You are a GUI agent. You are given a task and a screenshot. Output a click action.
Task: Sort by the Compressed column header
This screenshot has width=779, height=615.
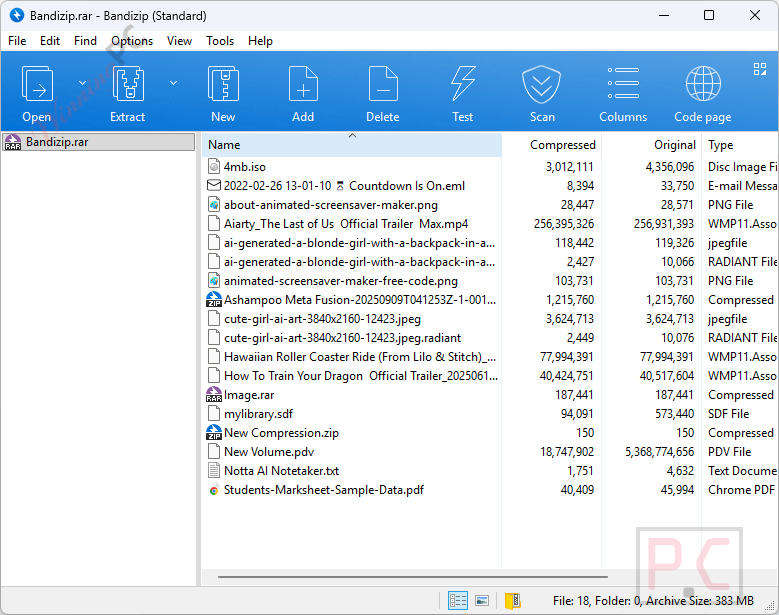tap(551, 145)
